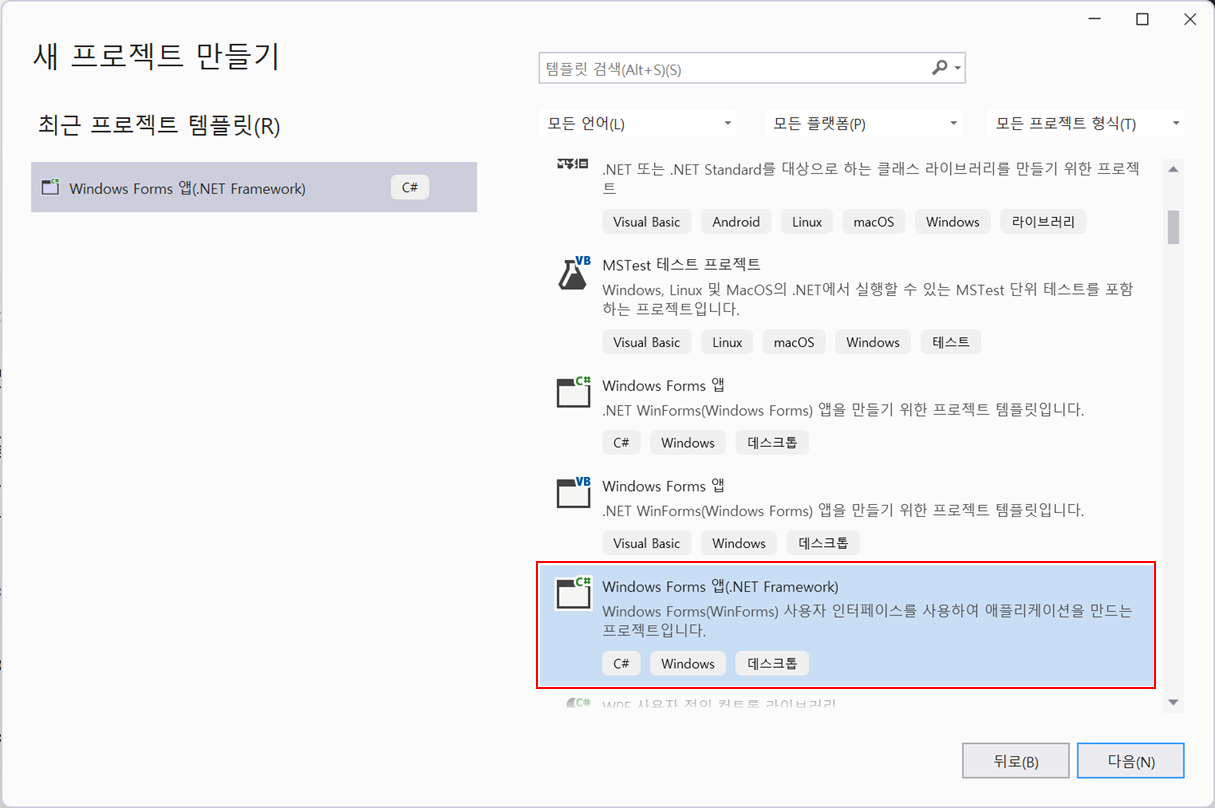Click the search magnifier icon in the template search box
The image size is (1215, 808).
tap(939, 68)
